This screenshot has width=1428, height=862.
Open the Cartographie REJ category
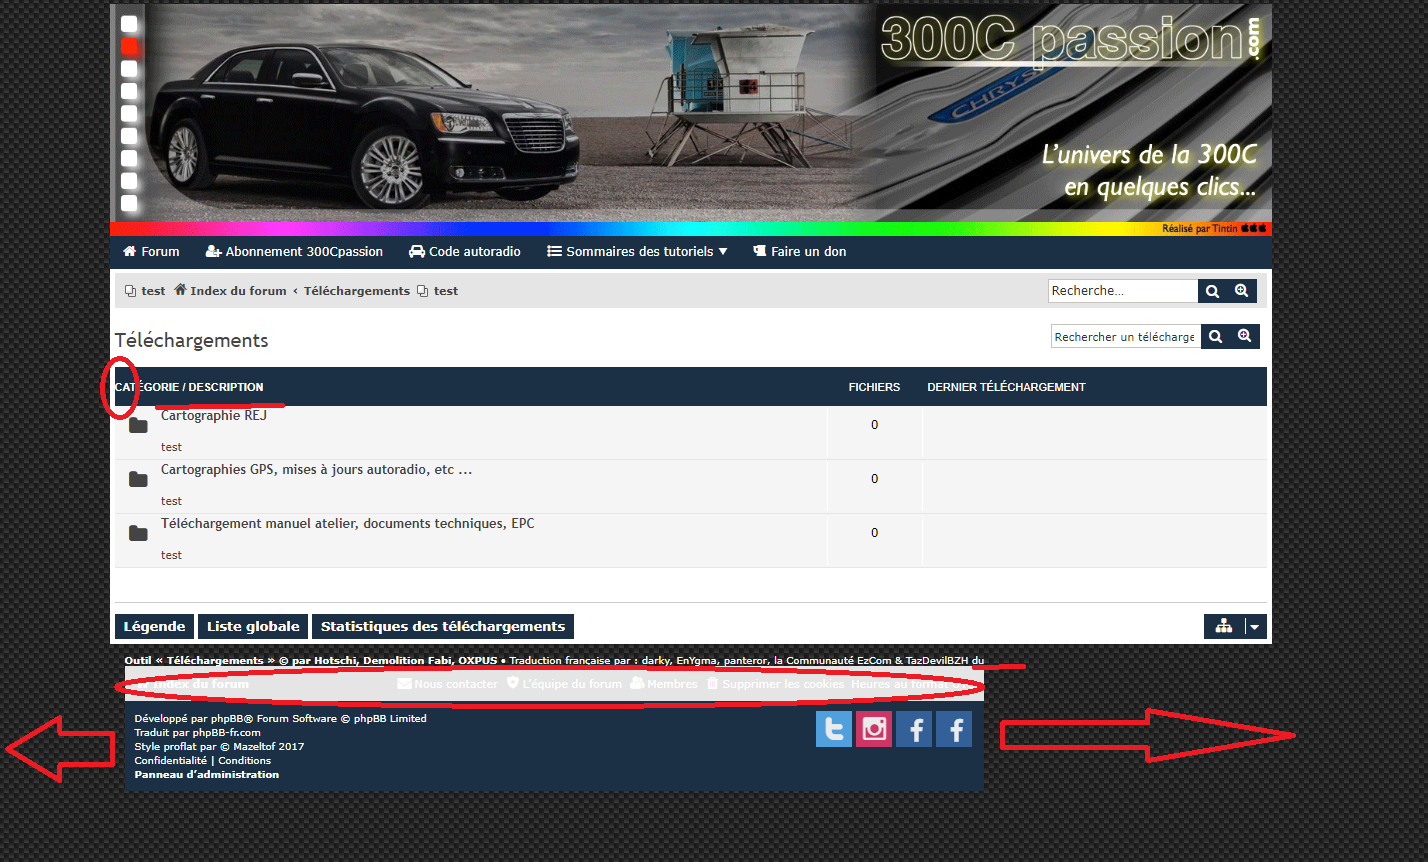(x=214, y=416)
